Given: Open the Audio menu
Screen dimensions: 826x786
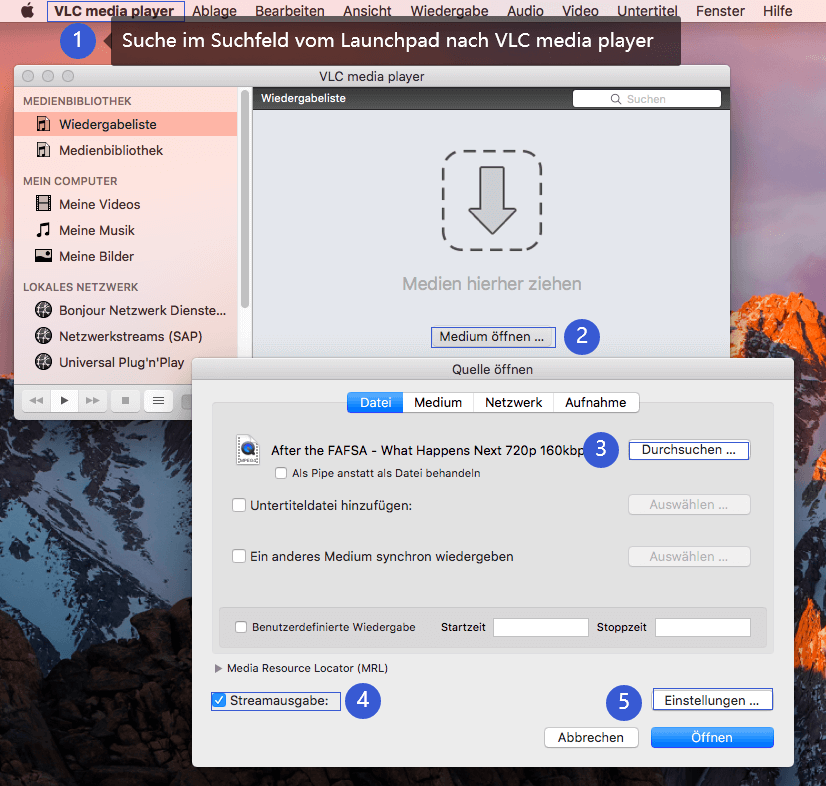Looking at the screenshot, I should (525, 11).
